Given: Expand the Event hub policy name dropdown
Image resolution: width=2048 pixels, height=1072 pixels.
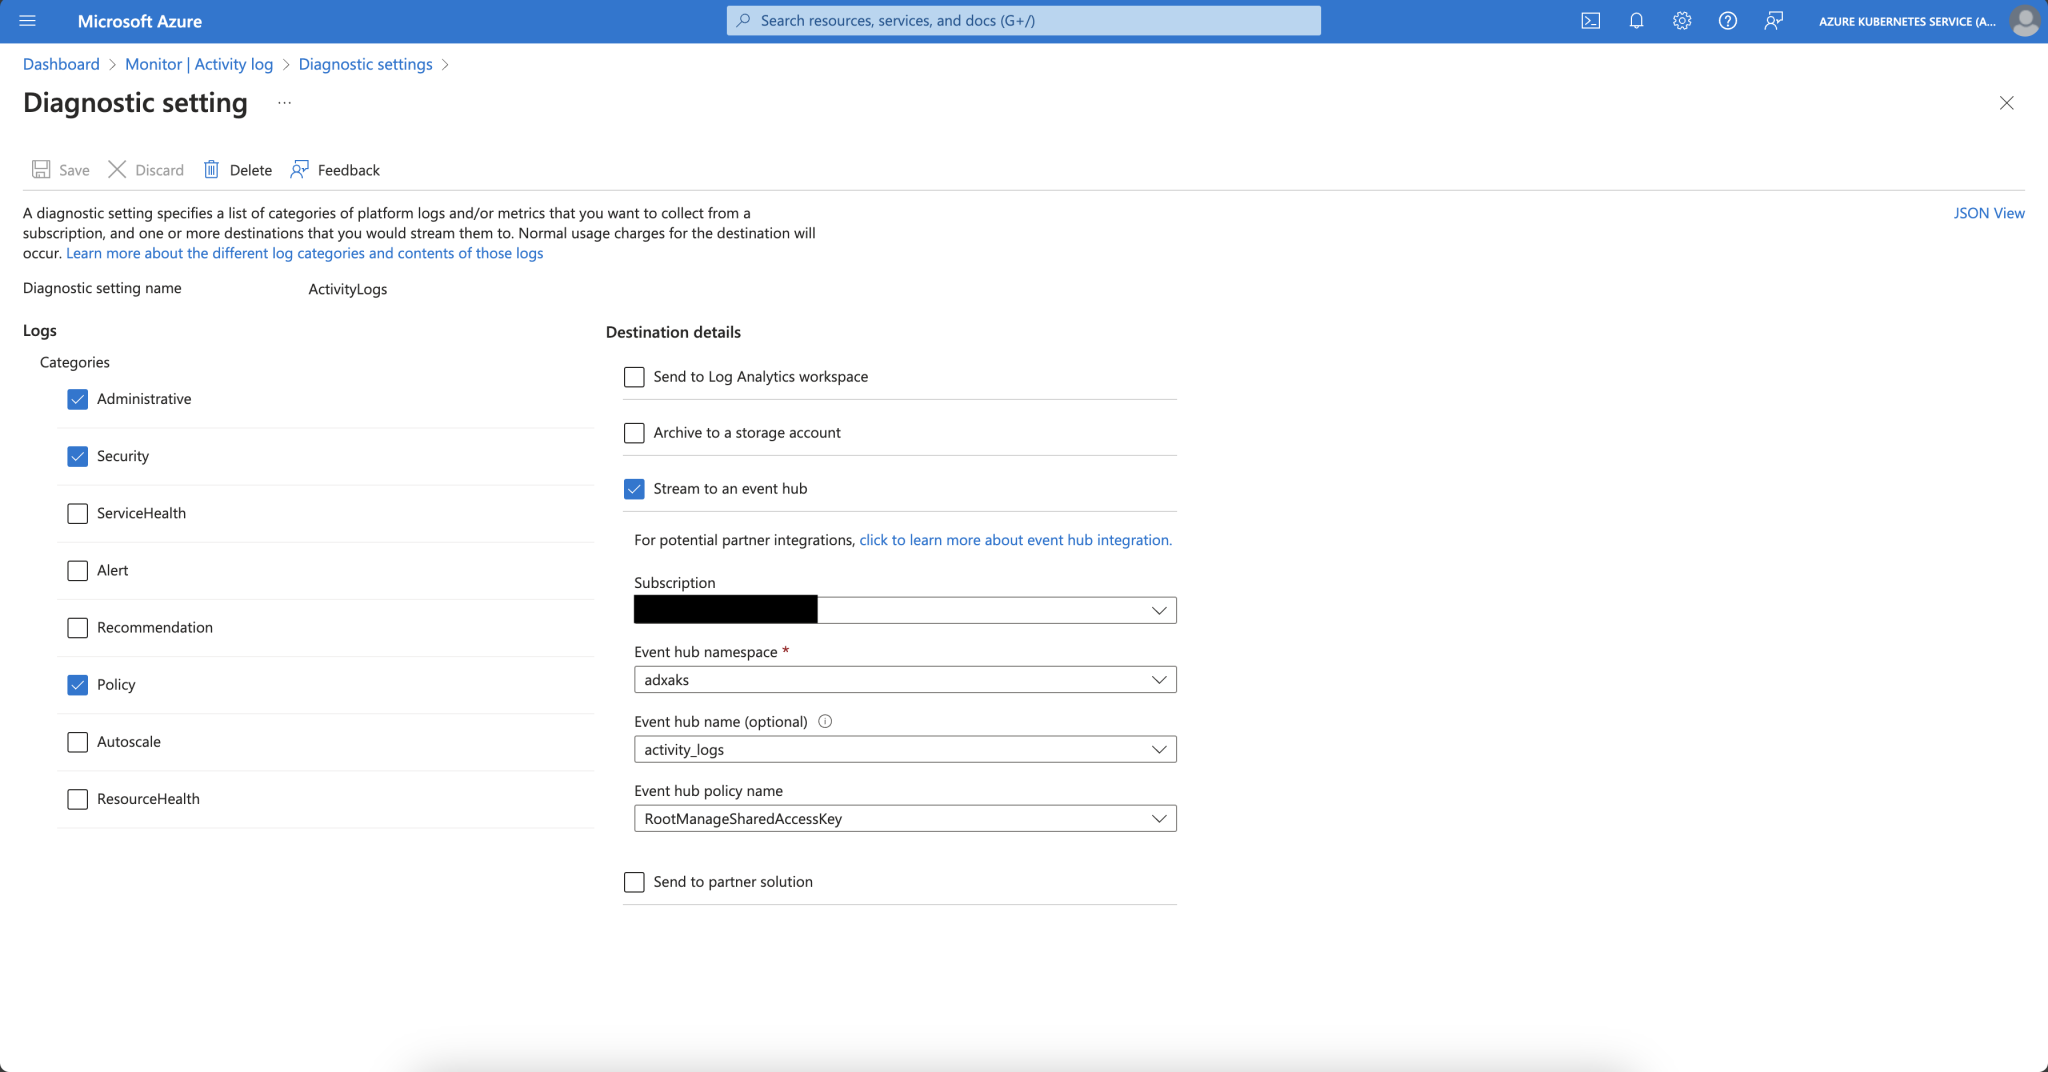Looking at the screenshot, I should click(1158, 818).
